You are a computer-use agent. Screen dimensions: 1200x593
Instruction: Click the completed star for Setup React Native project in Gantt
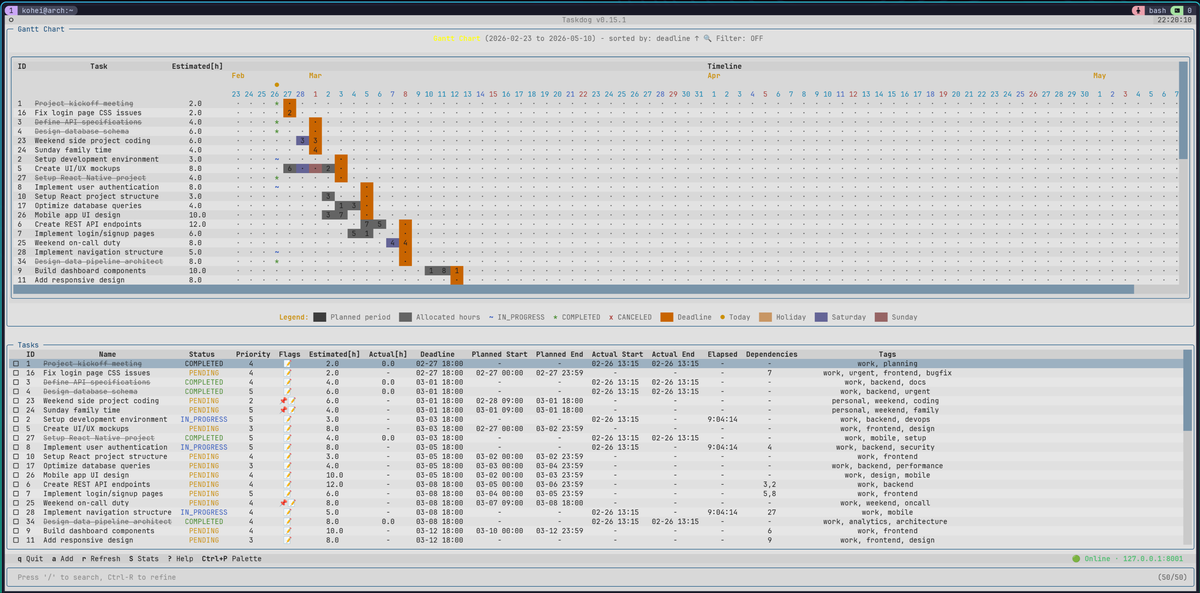pyautogui.click(x=276, y=178)
